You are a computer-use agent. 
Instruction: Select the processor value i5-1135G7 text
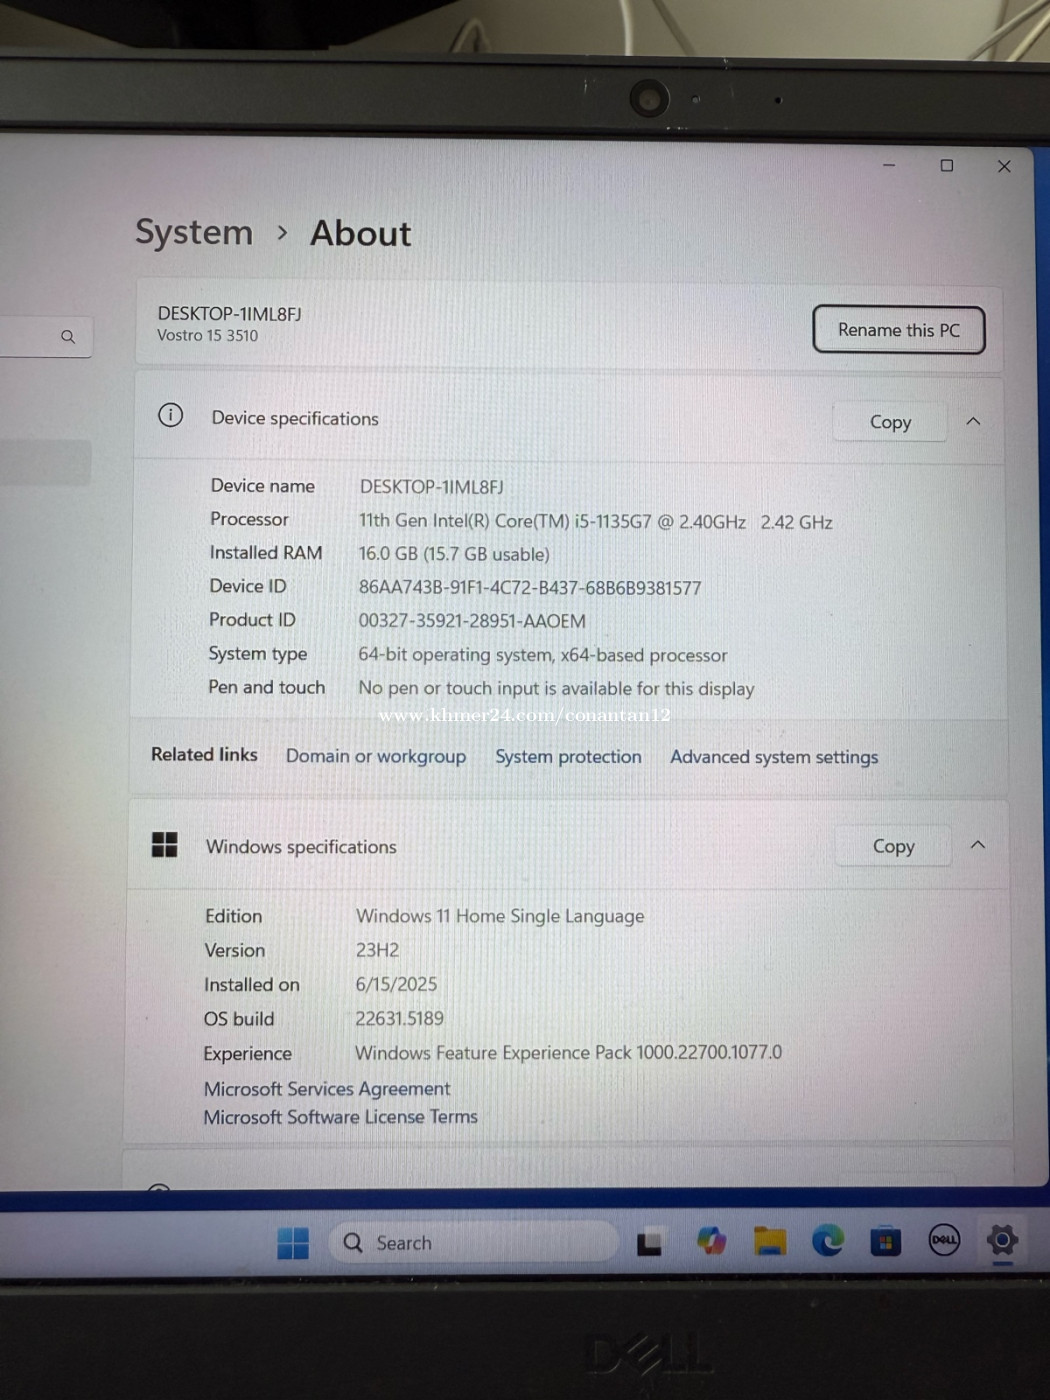coord(596,521)
